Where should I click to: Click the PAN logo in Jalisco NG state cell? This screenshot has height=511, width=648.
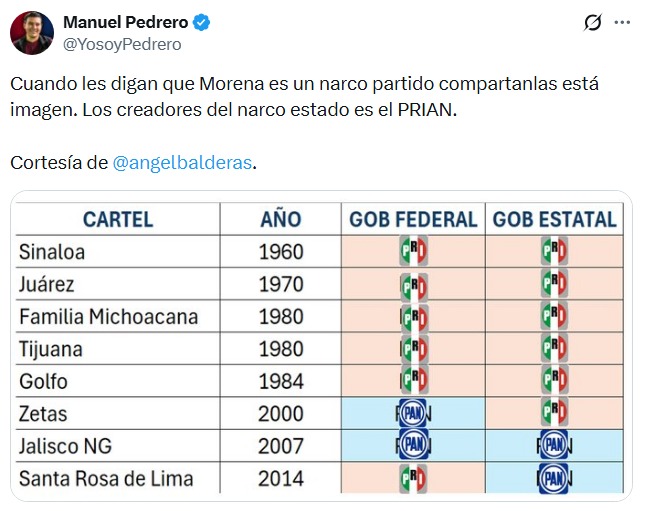click(x=554, y=445)
